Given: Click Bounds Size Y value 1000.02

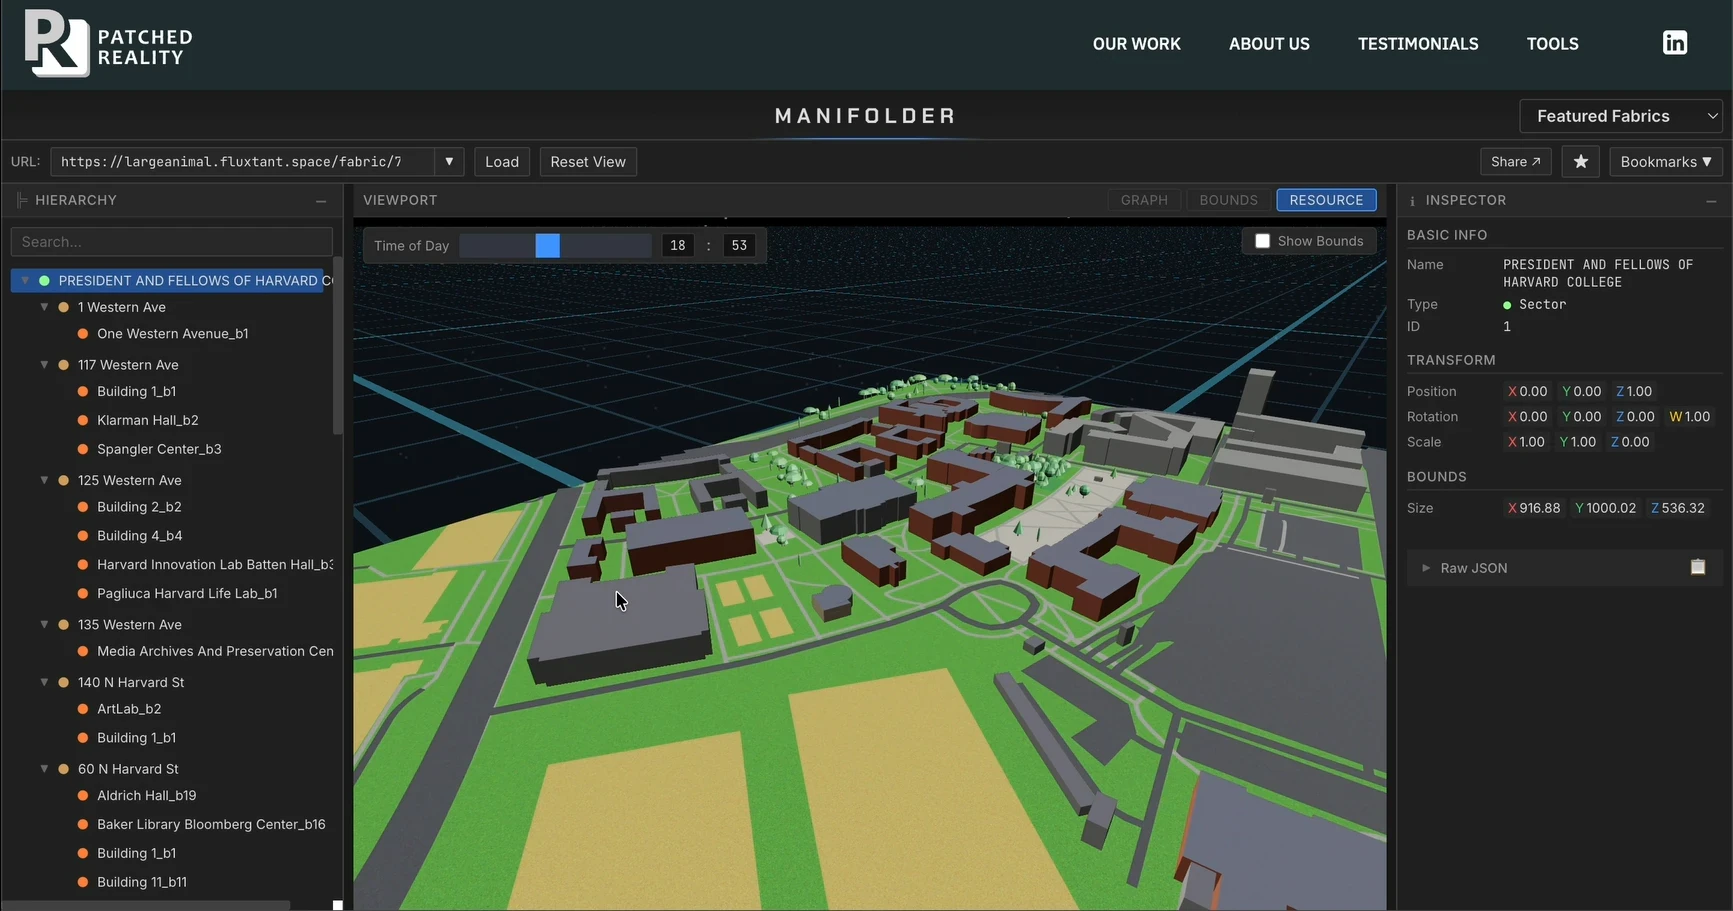Looking at the screenshot, I should (x=1605, y=508).
